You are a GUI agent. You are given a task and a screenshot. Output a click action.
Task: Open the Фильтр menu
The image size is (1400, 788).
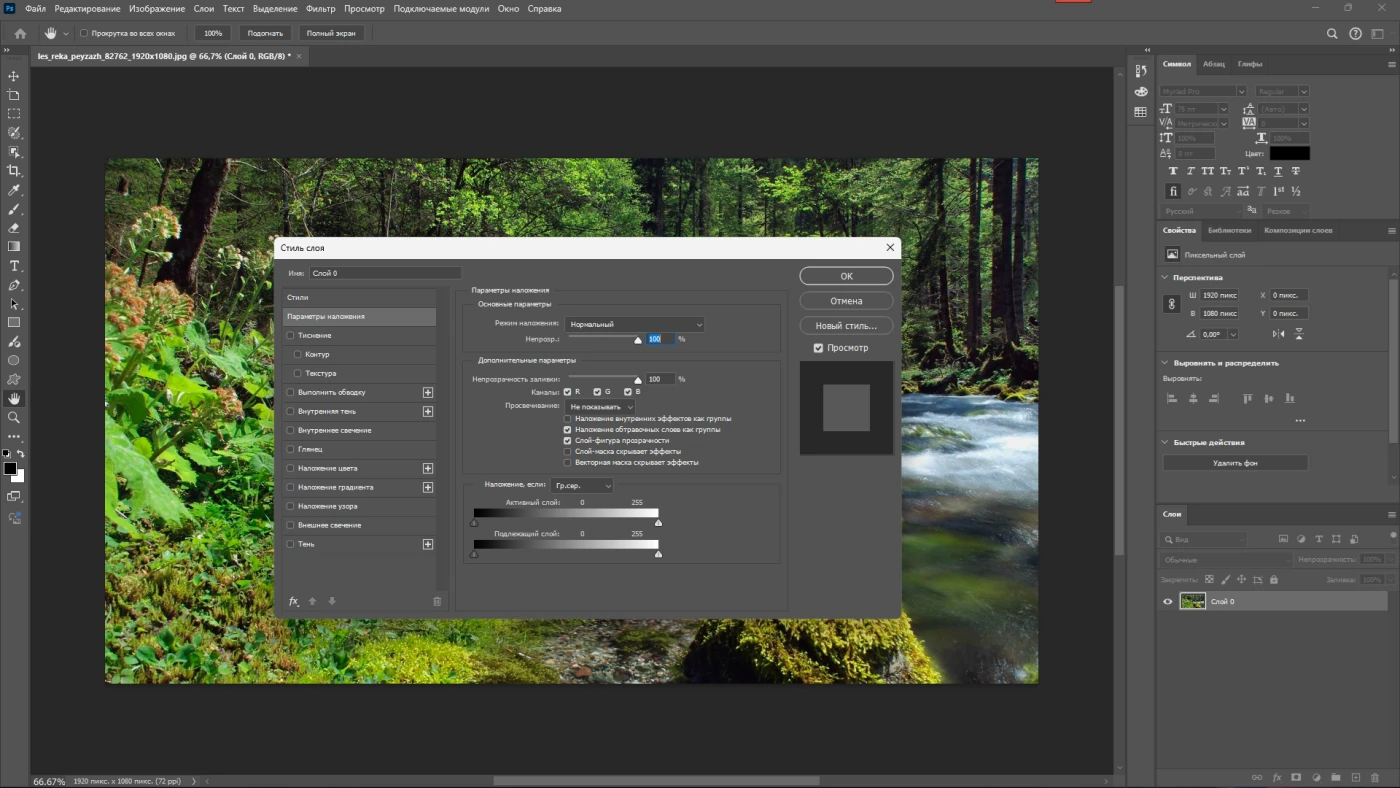[321, 8]
